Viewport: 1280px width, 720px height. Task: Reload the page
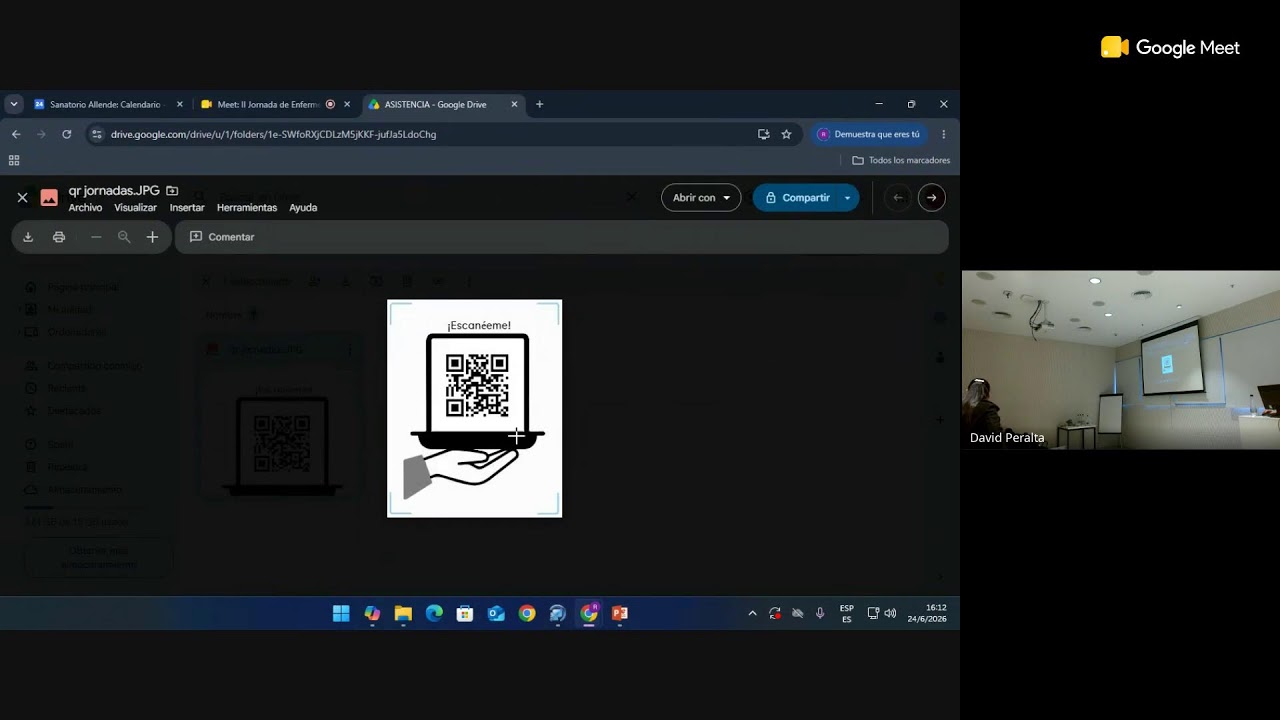pyautogui.click(x=66, y=134)
